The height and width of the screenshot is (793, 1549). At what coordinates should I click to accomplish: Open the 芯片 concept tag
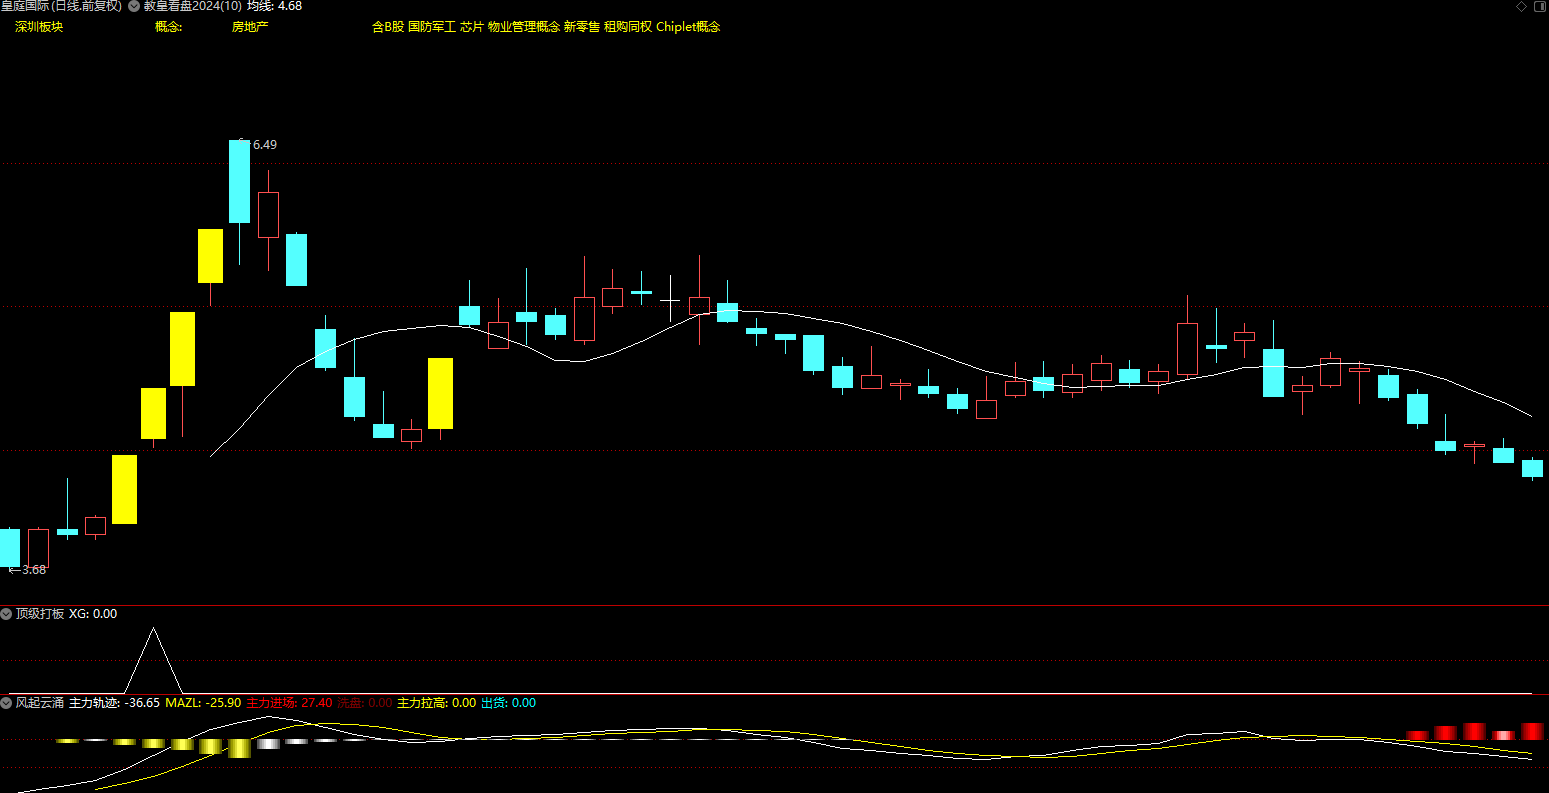[472, 27]
